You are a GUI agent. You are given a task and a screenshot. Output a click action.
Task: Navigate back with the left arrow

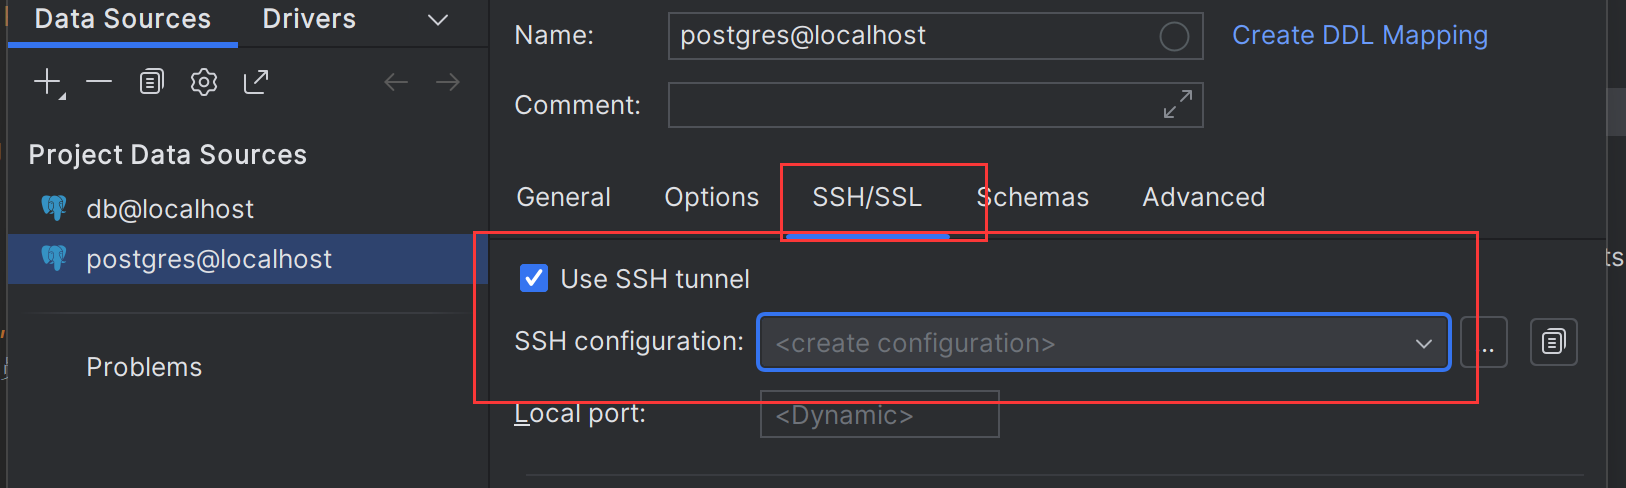[x=396, y=82]
